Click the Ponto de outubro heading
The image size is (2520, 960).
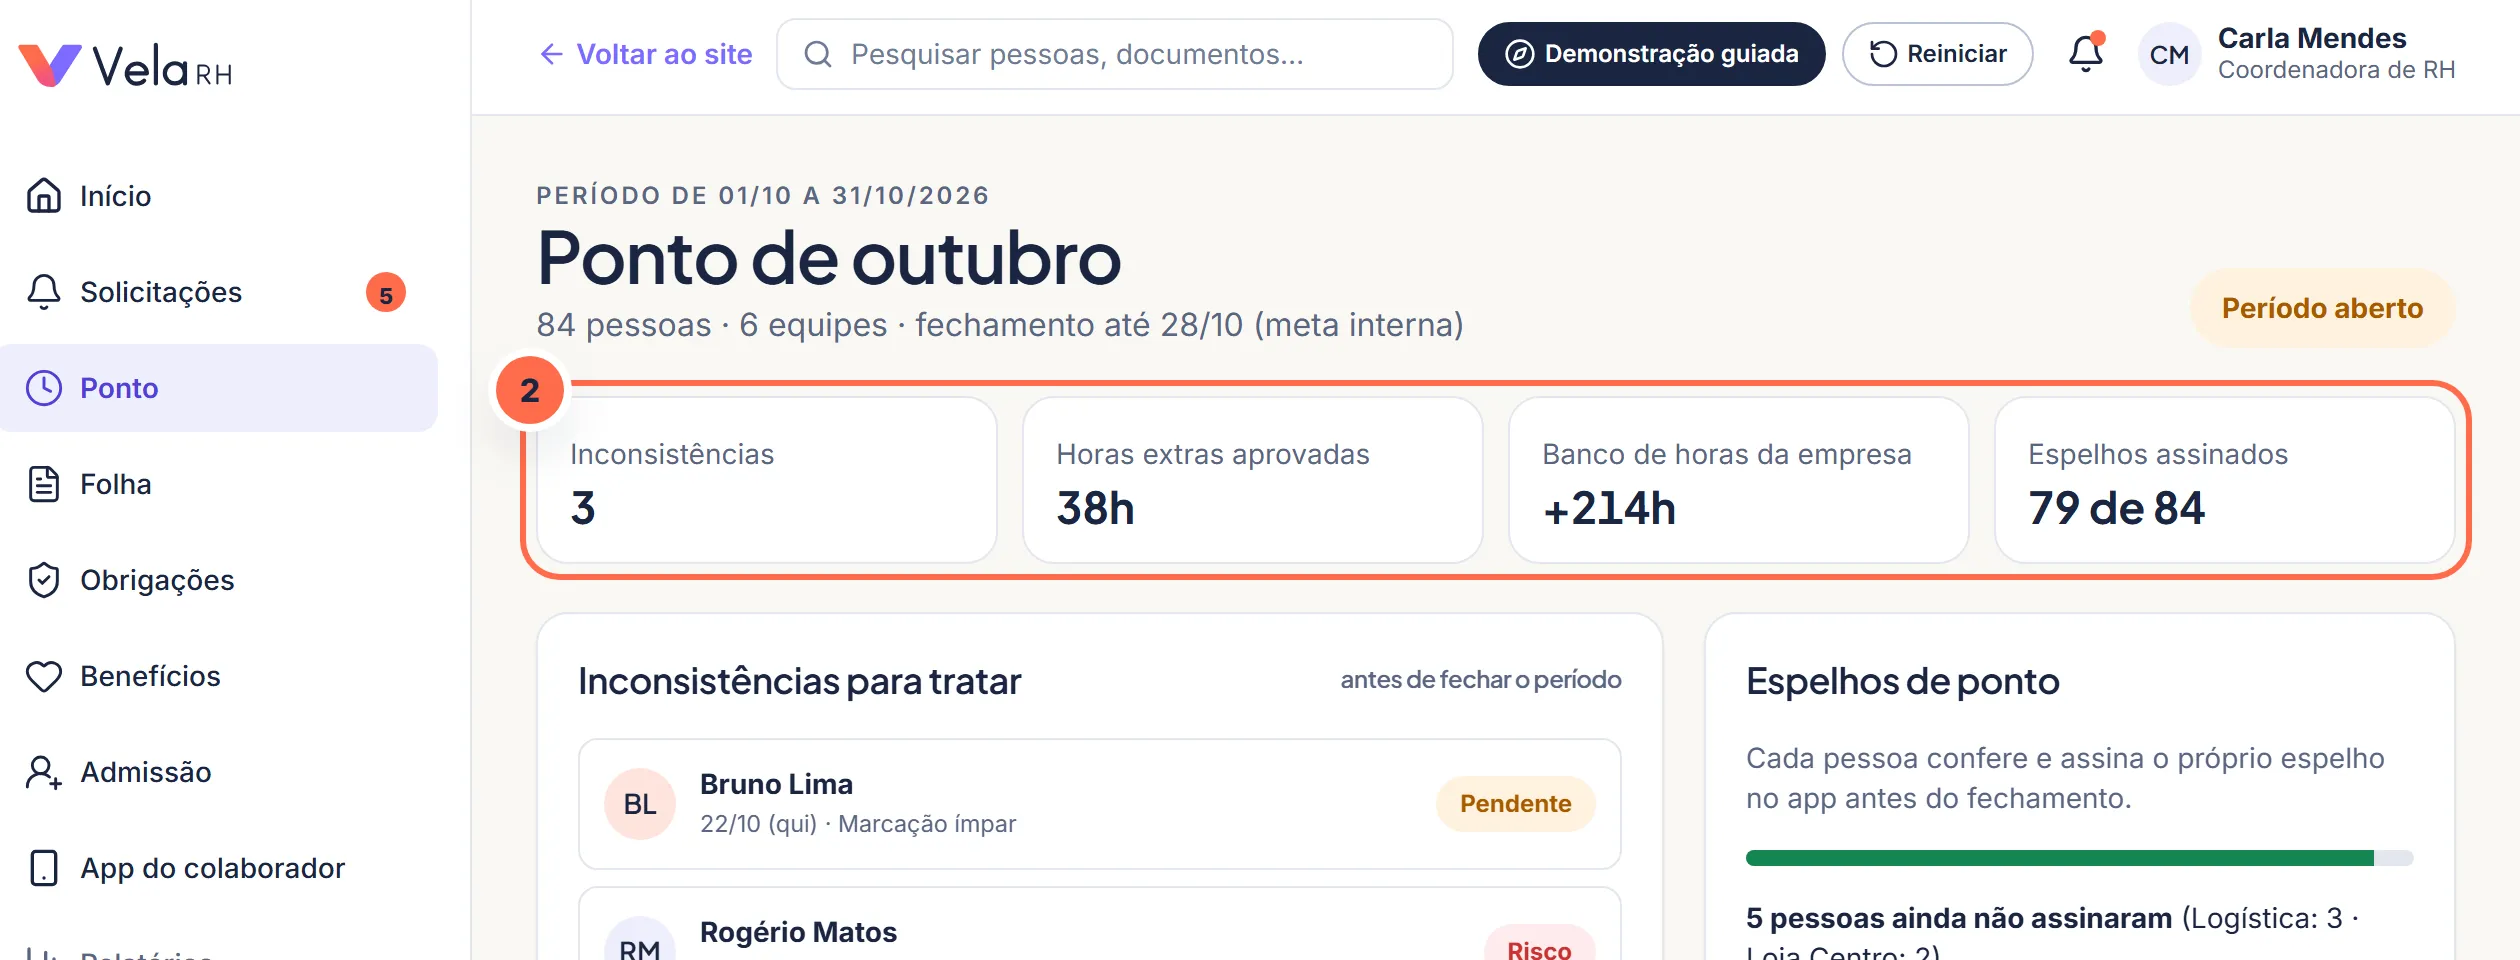click(829, 258)
